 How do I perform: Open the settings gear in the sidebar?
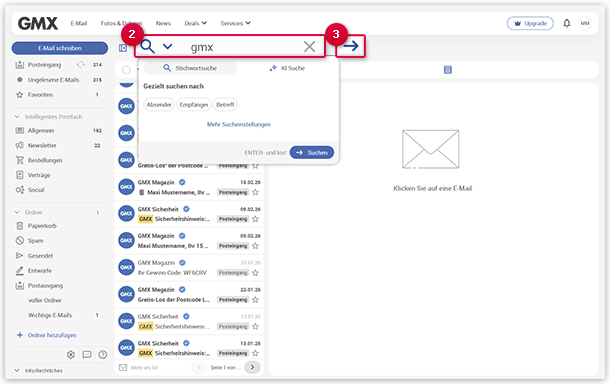click(71, 354)
